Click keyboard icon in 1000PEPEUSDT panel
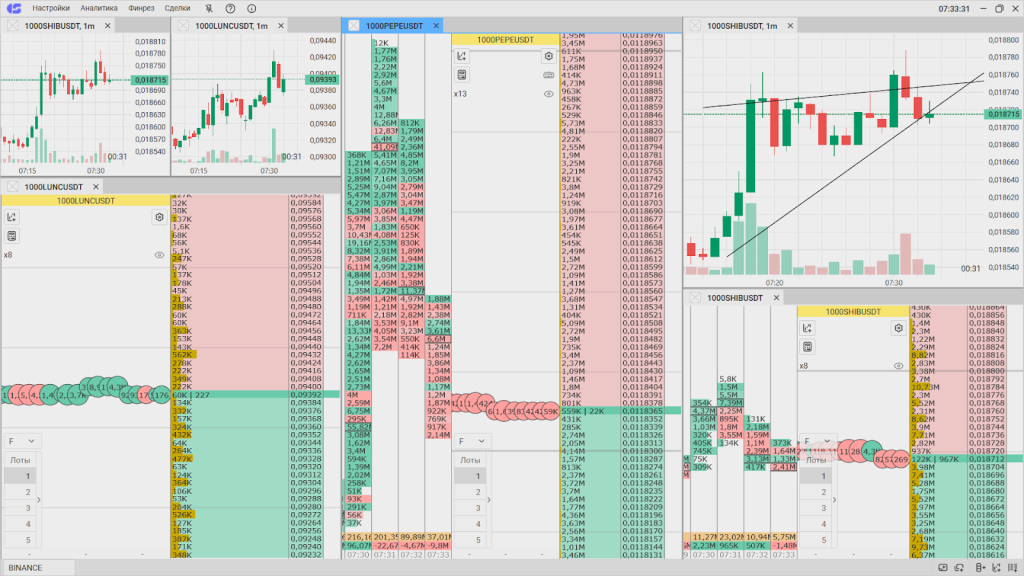Screen dimensions: 1024x576 pyautogui.click(x=548, y=75)
